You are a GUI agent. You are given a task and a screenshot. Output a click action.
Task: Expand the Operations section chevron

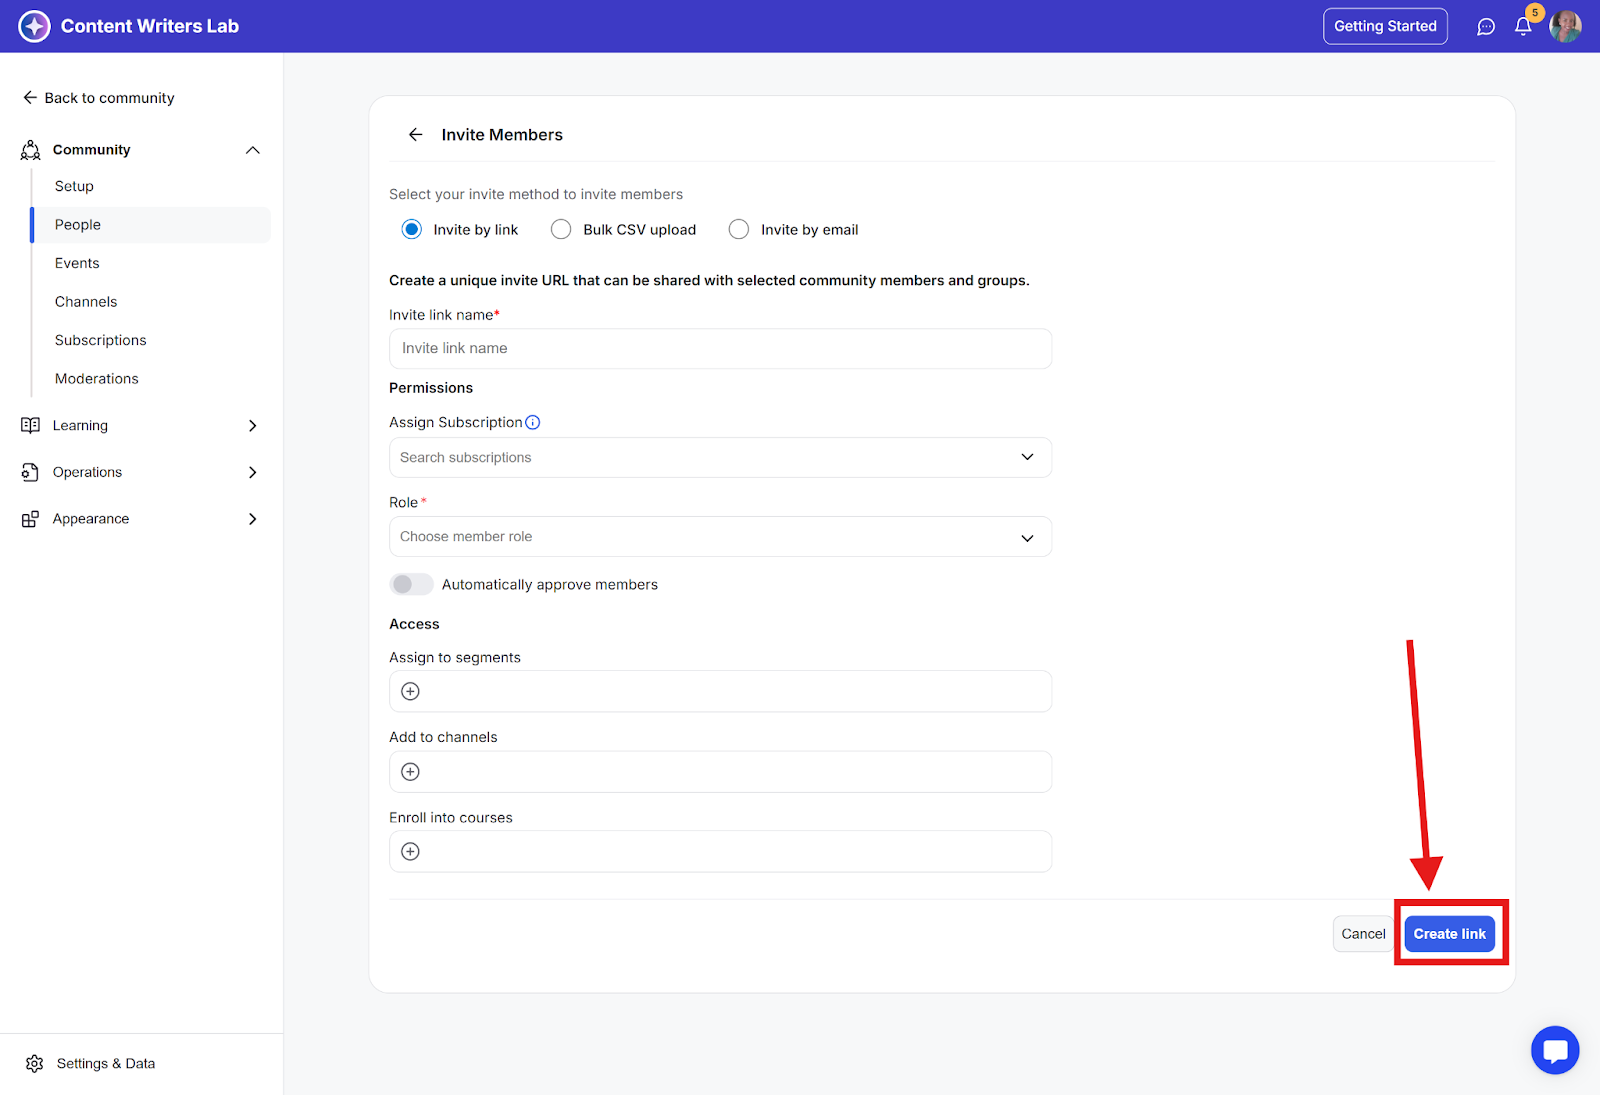pos(253,472)
